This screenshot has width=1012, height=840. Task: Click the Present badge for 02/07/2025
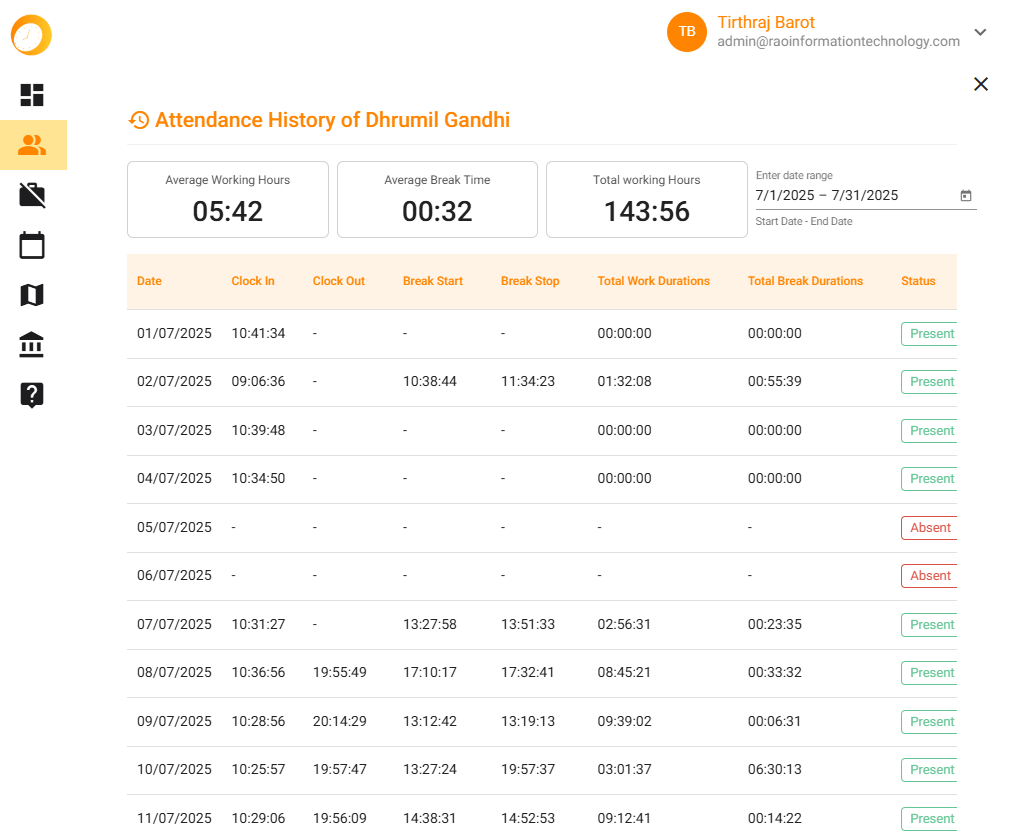pyautogui.click(x=929, y=382)
